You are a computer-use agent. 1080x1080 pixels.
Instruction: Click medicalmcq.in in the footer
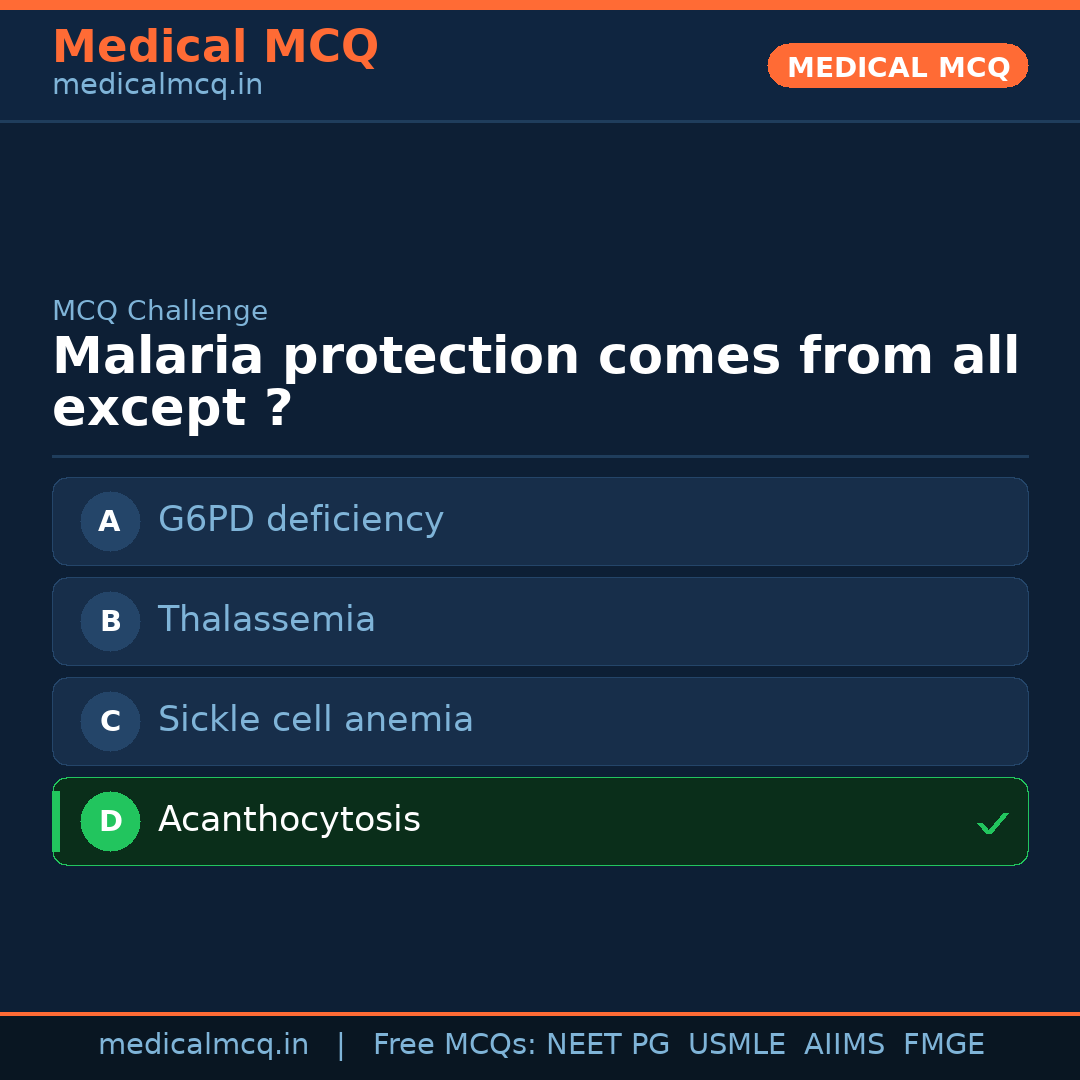tap(203, 1045)
